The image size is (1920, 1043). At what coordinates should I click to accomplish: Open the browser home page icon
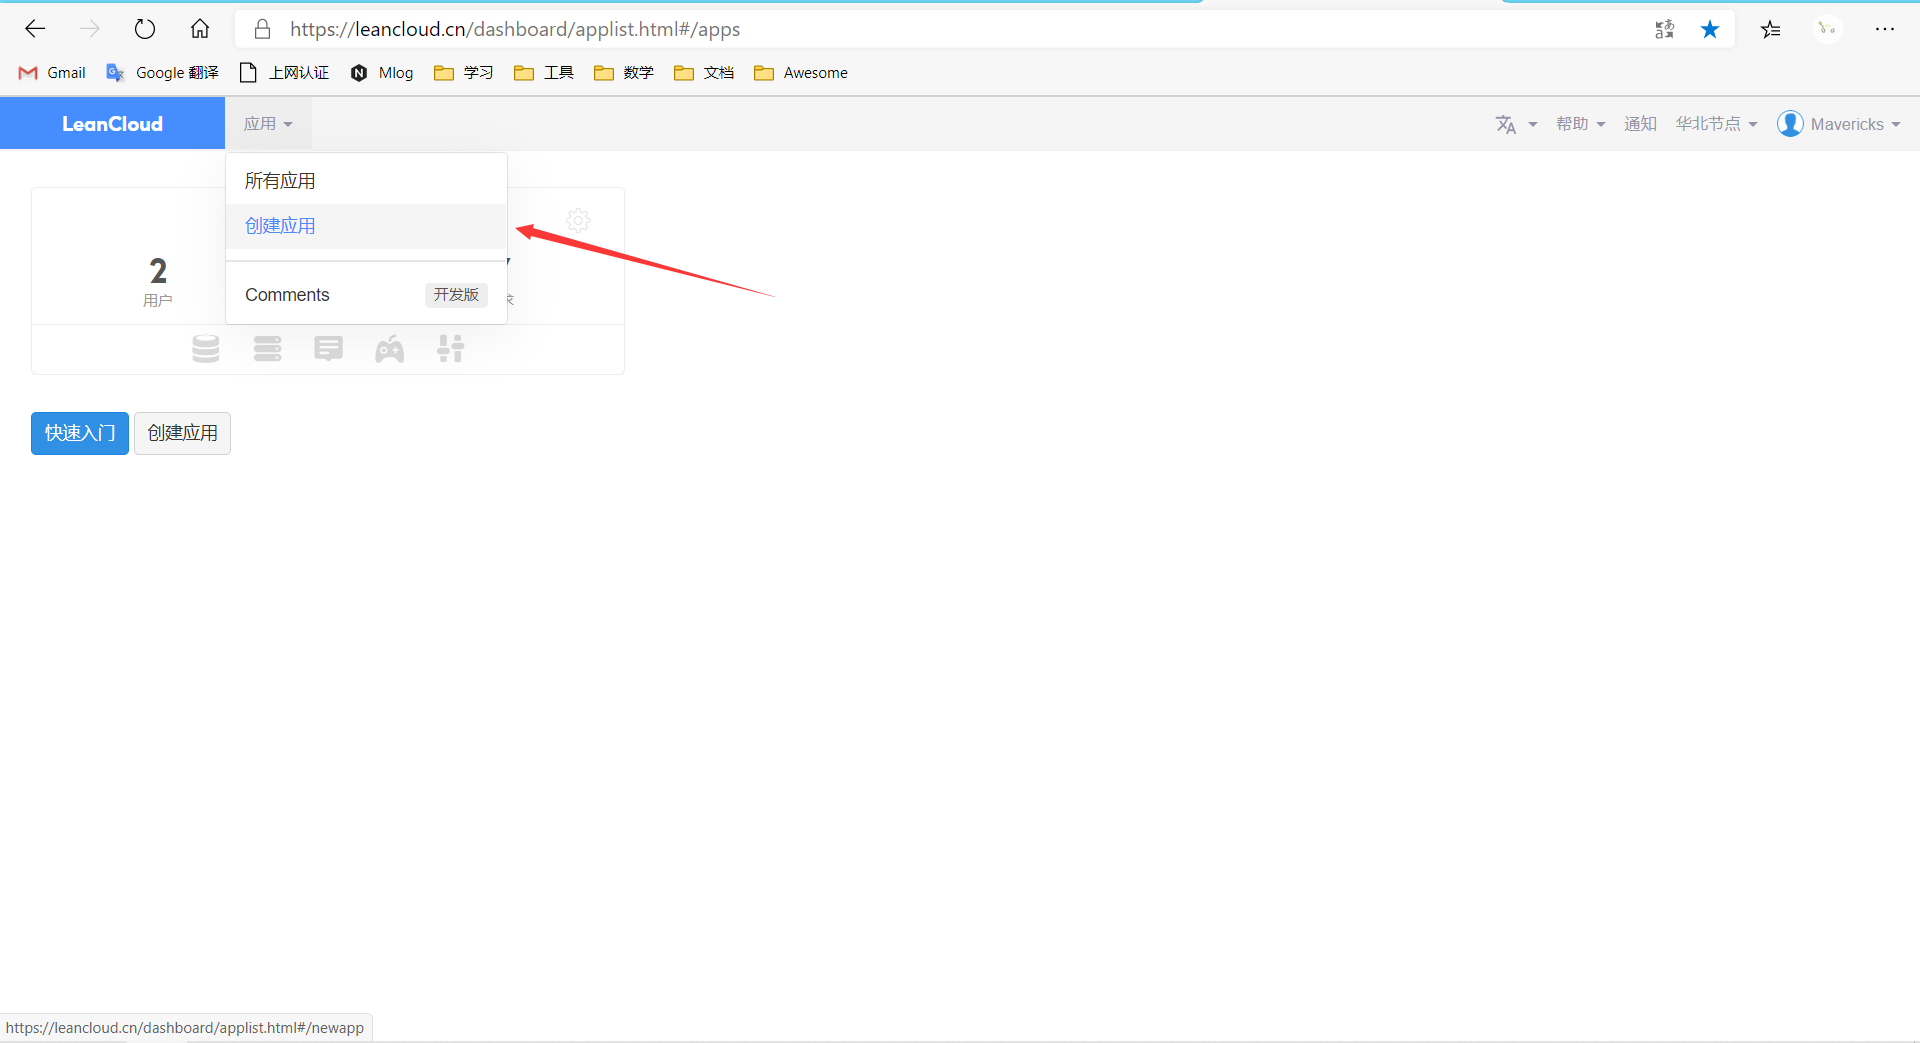[200, 29]
